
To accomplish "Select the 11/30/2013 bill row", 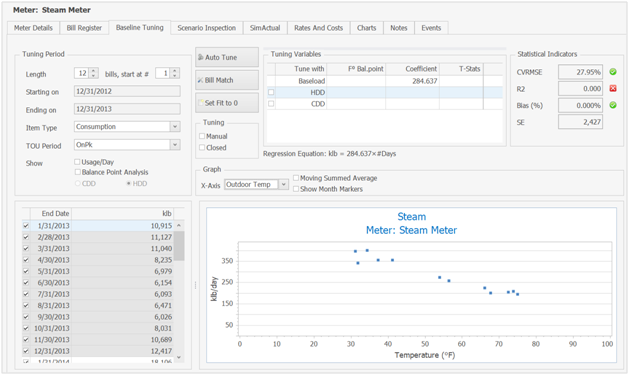I will tap(98, 340).
